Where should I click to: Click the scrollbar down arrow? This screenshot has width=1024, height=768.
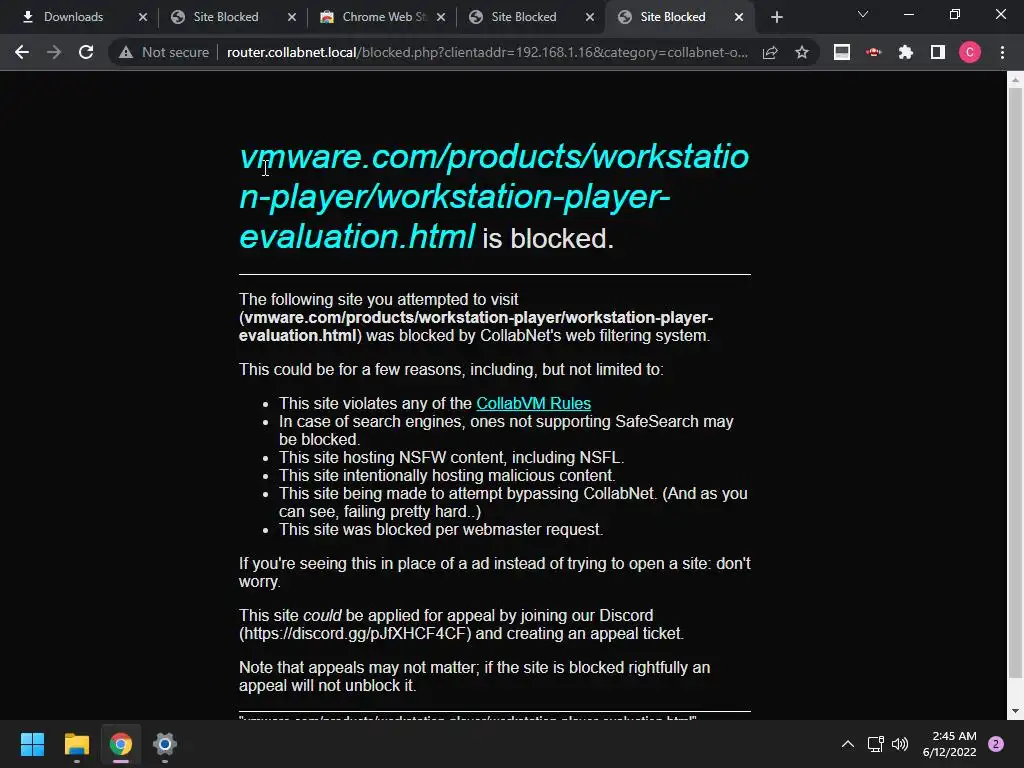coord(1015,711)
